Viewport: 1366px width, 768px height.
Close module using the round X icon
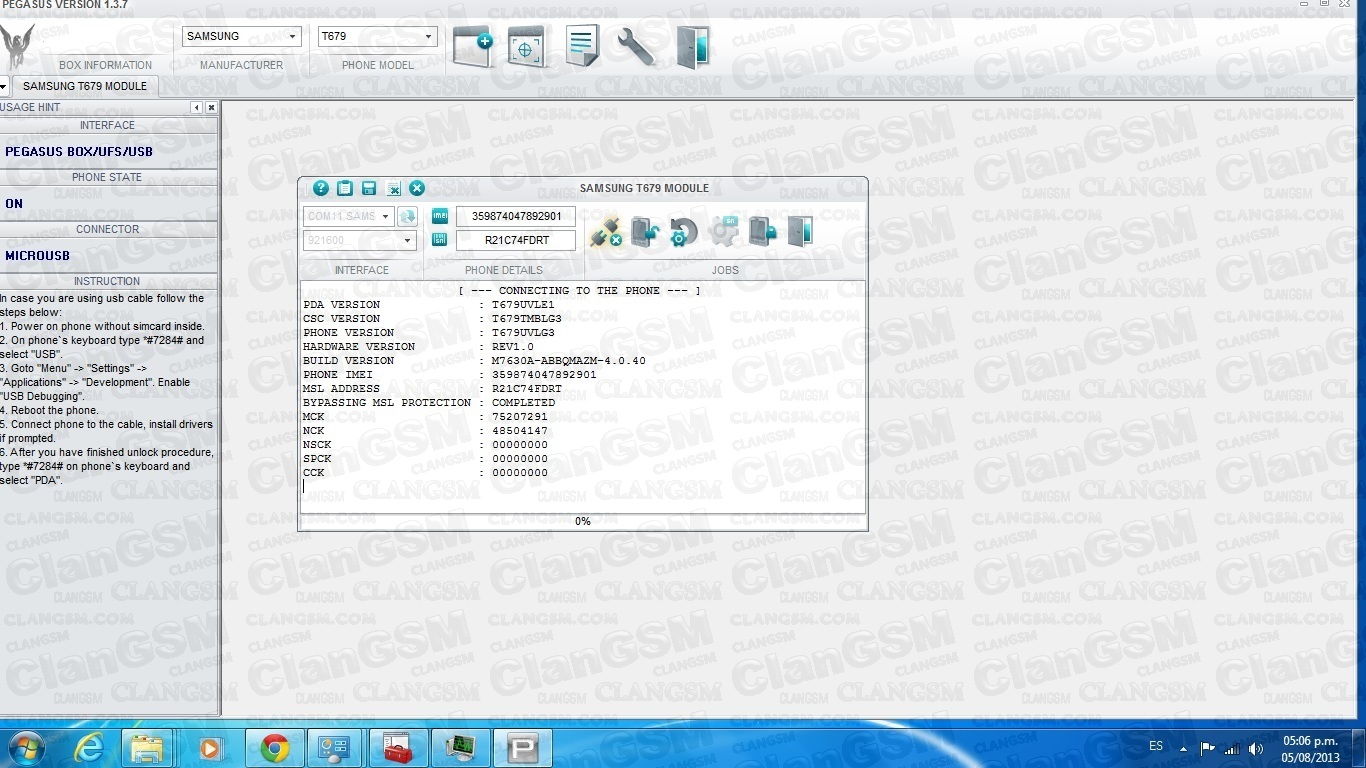point(417,188)
